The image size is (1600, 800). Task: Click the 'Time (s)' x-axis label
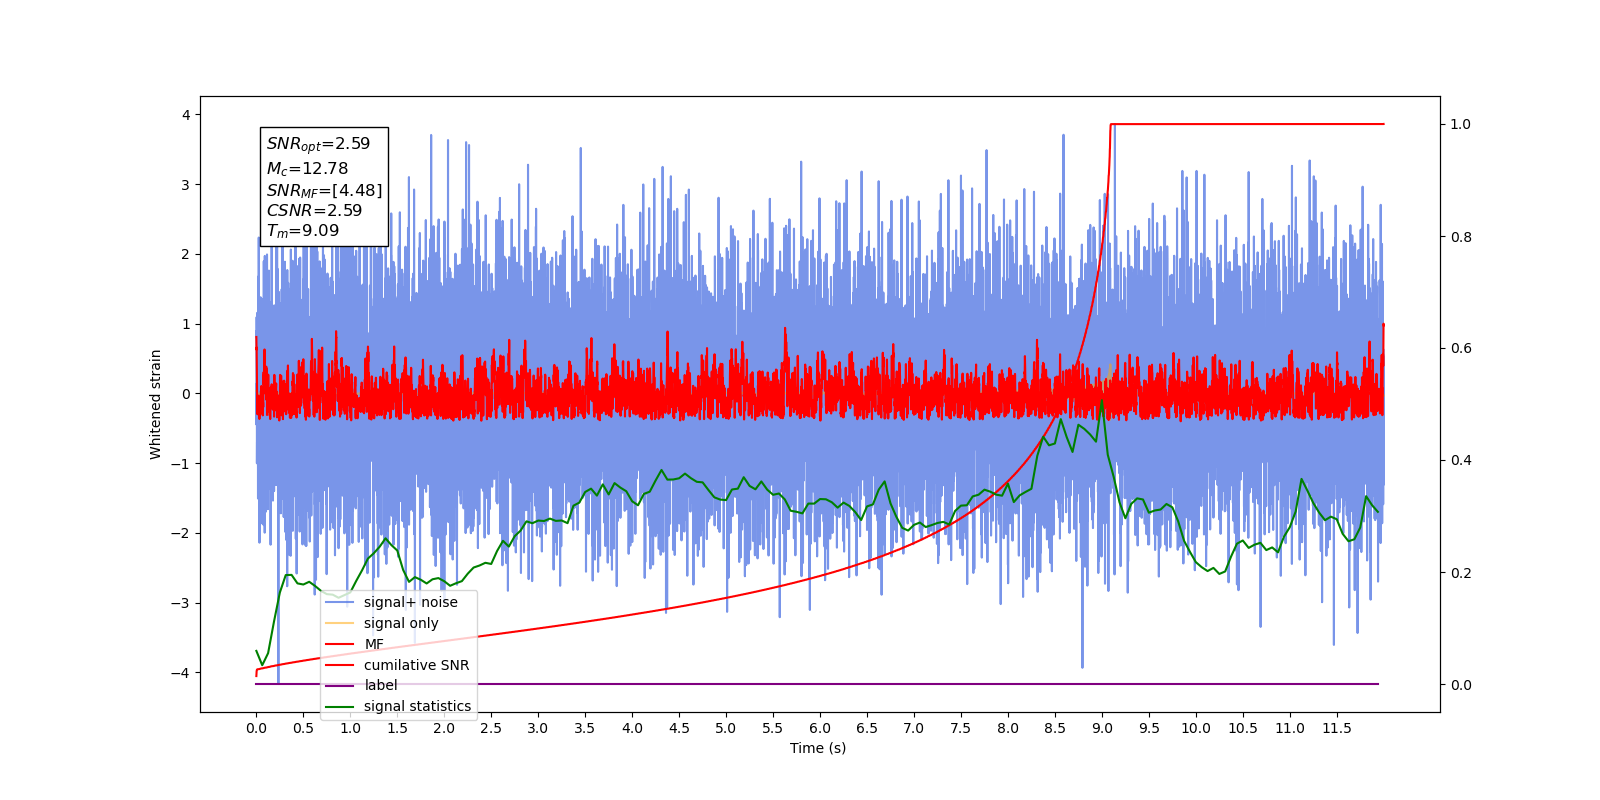[818, 748]
